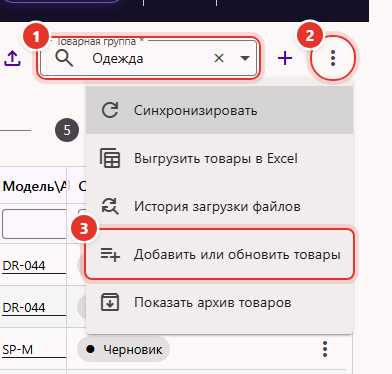Open the SP-M model link

tap(18, 350)
